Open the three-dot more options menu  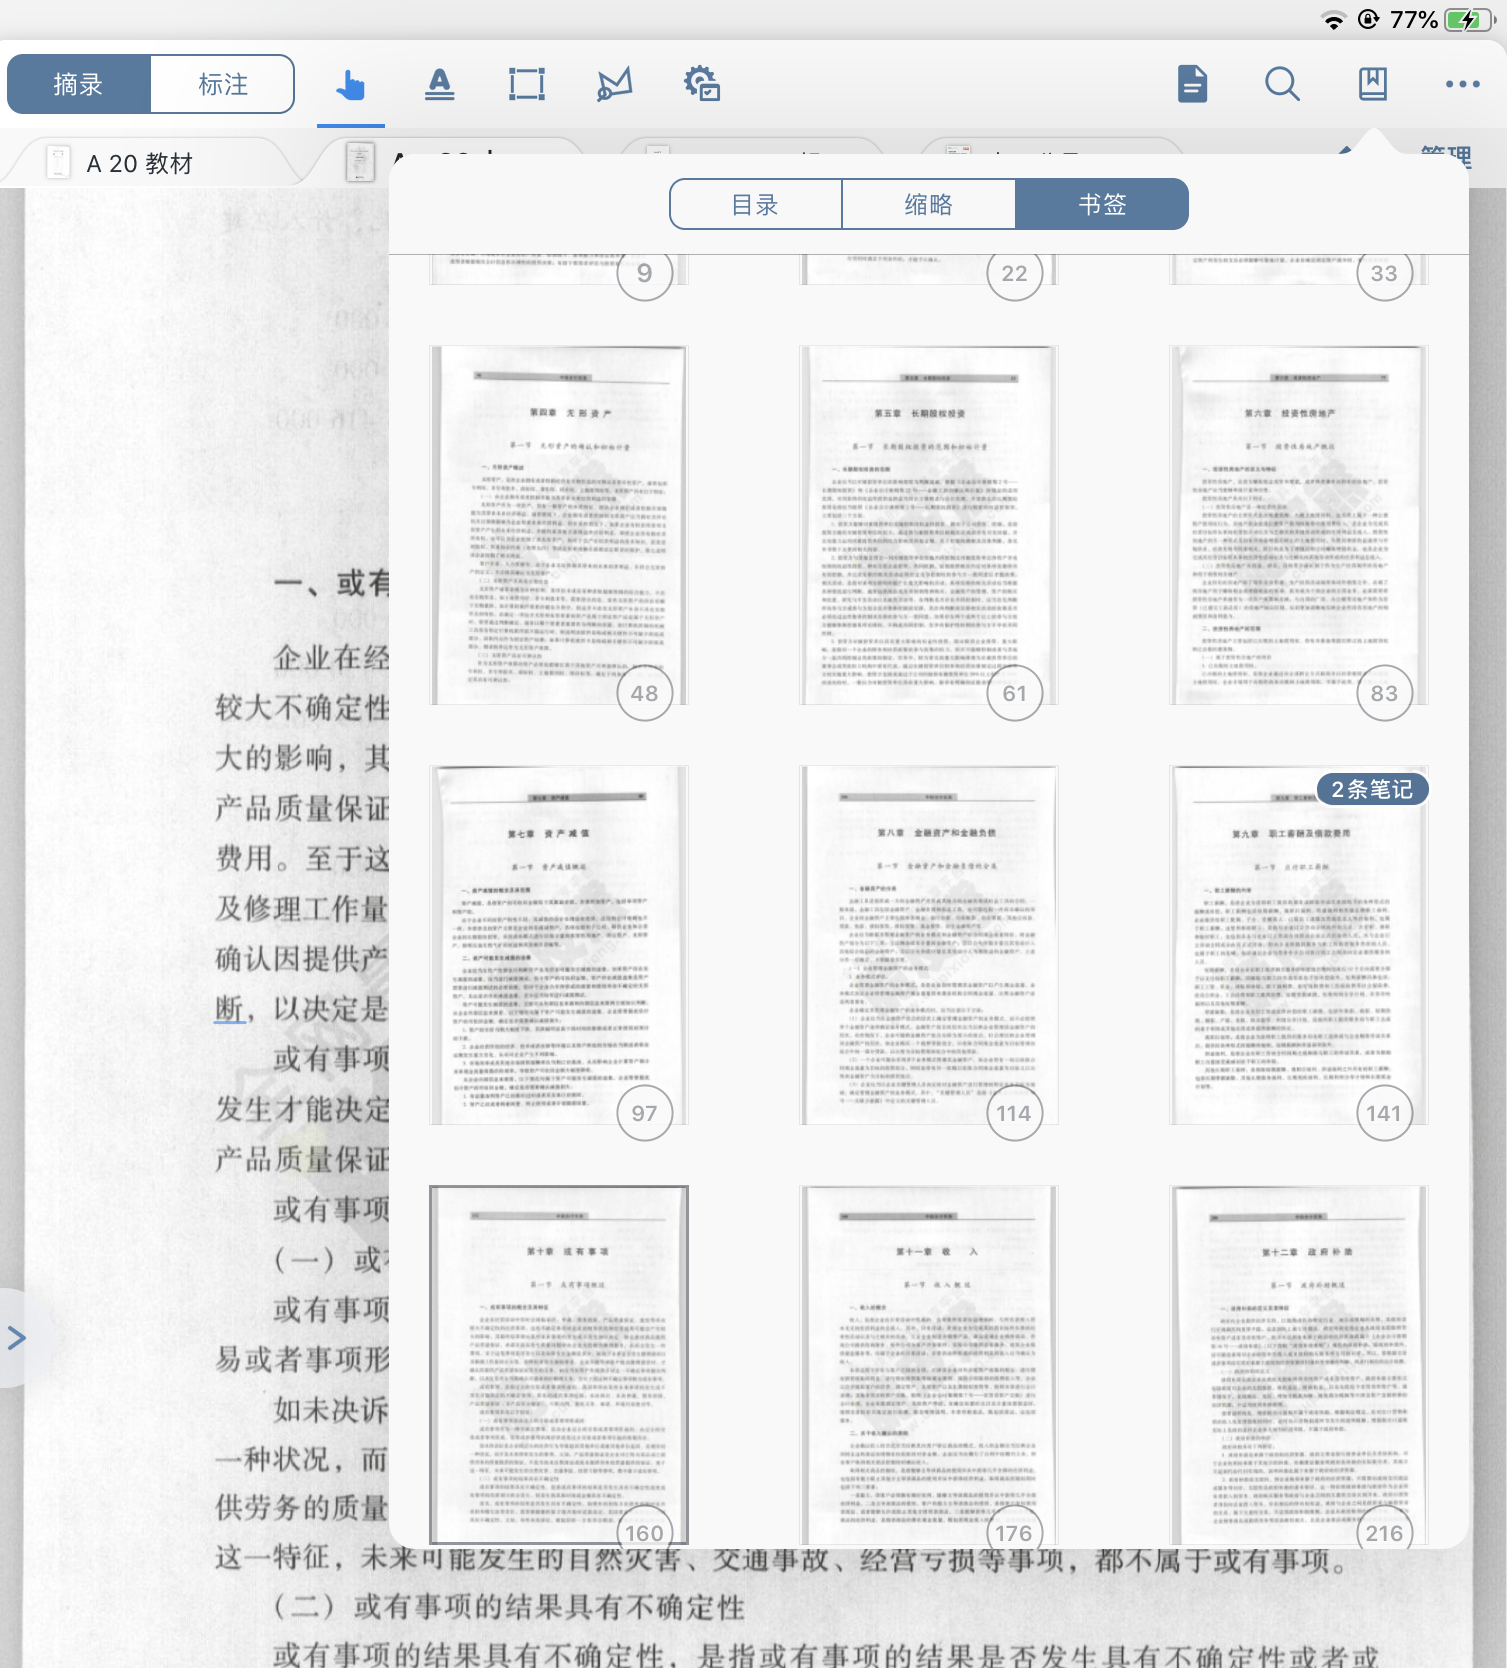click(1462, 85)
